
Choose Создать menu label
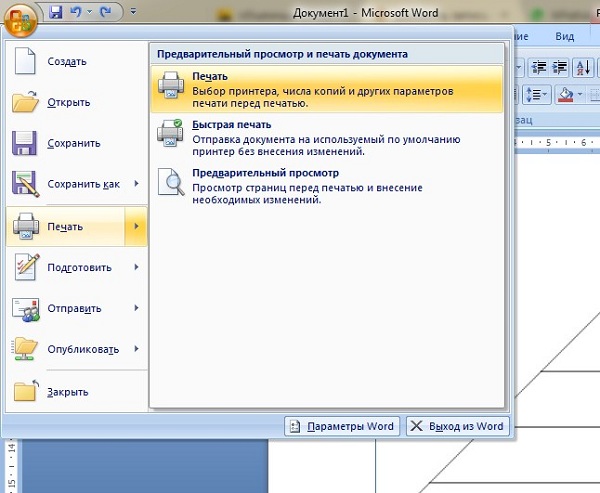[67, 62]
